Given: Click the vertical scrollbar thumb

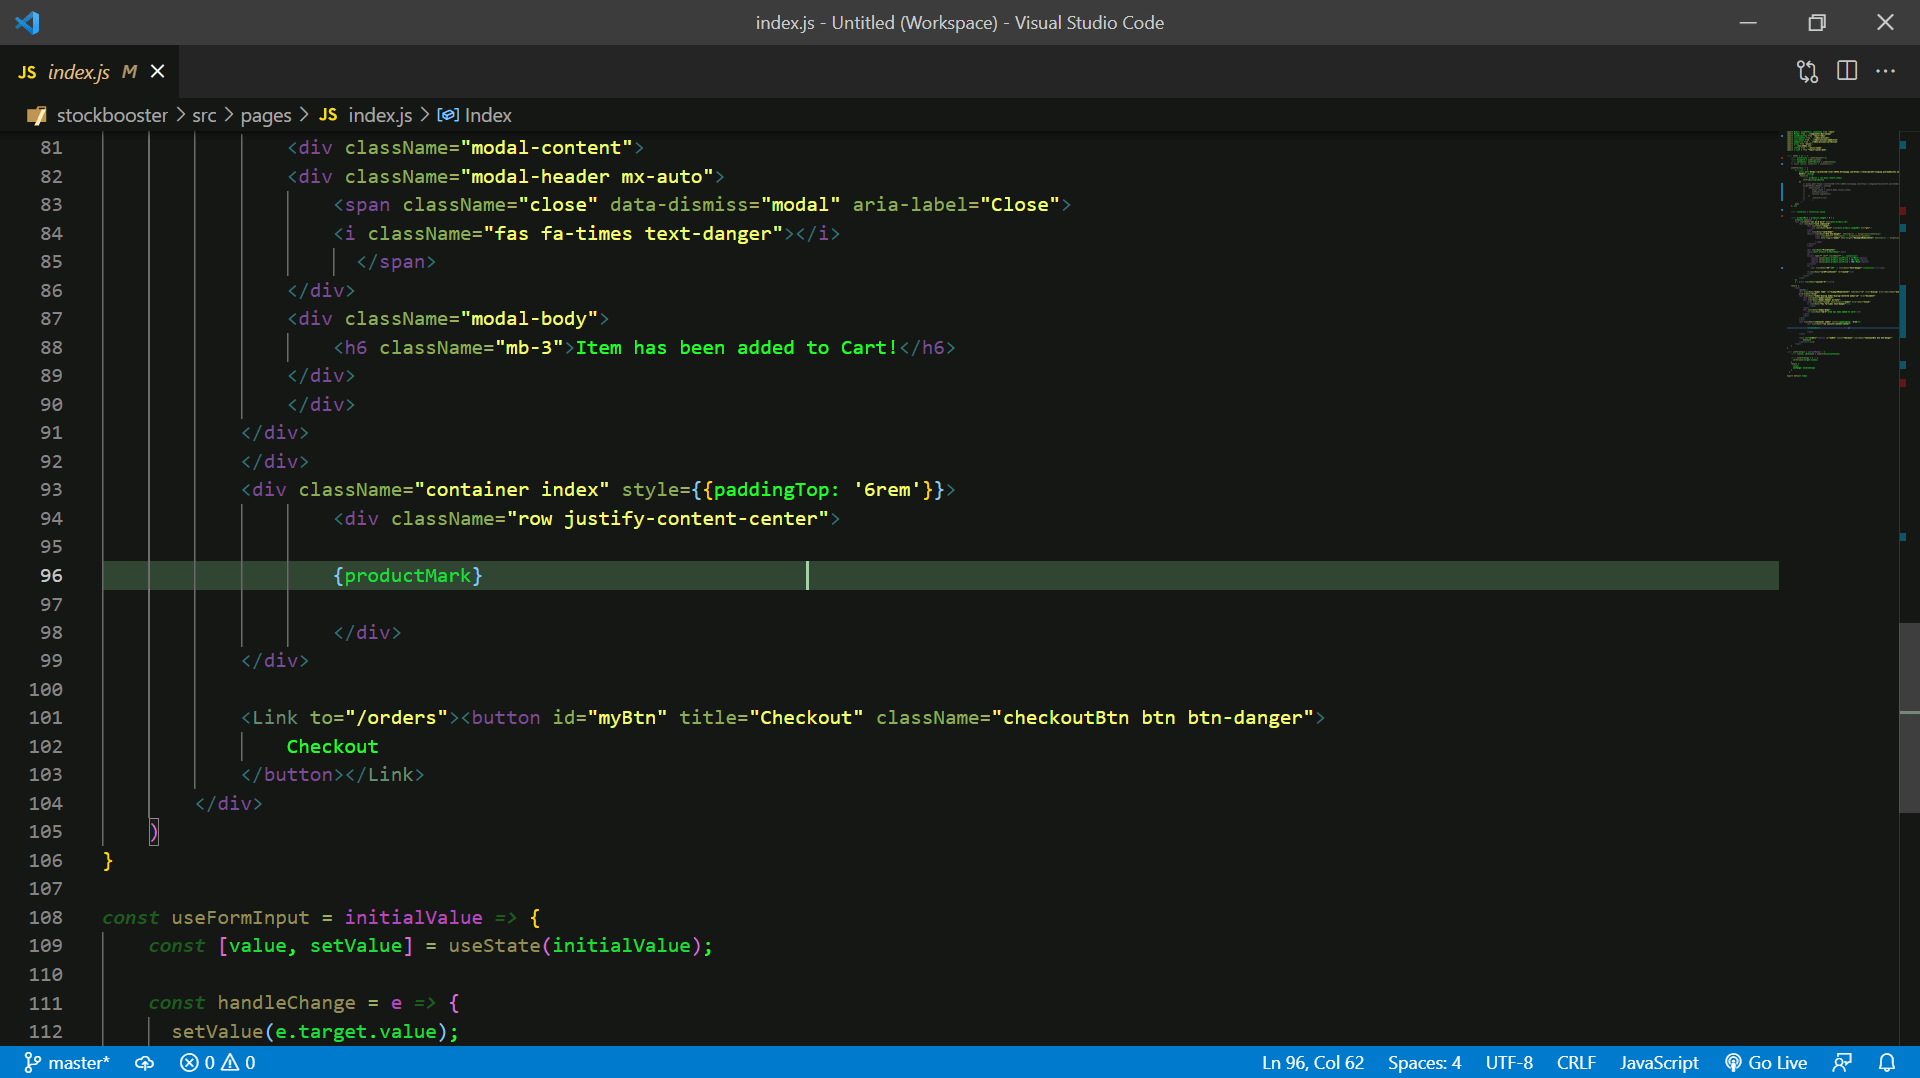Looking at the screenshot, I should point(1909,717).
